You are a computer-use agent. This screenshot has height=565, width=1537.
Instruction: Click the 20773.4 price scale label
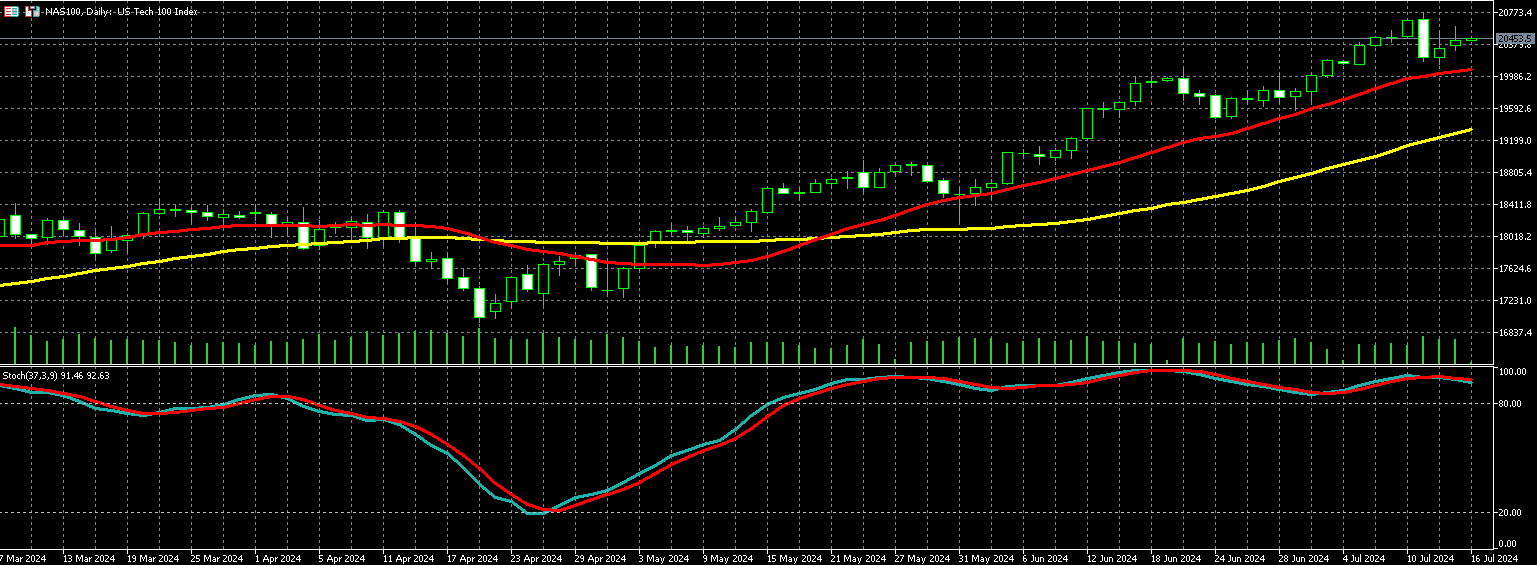(1514, 12)
